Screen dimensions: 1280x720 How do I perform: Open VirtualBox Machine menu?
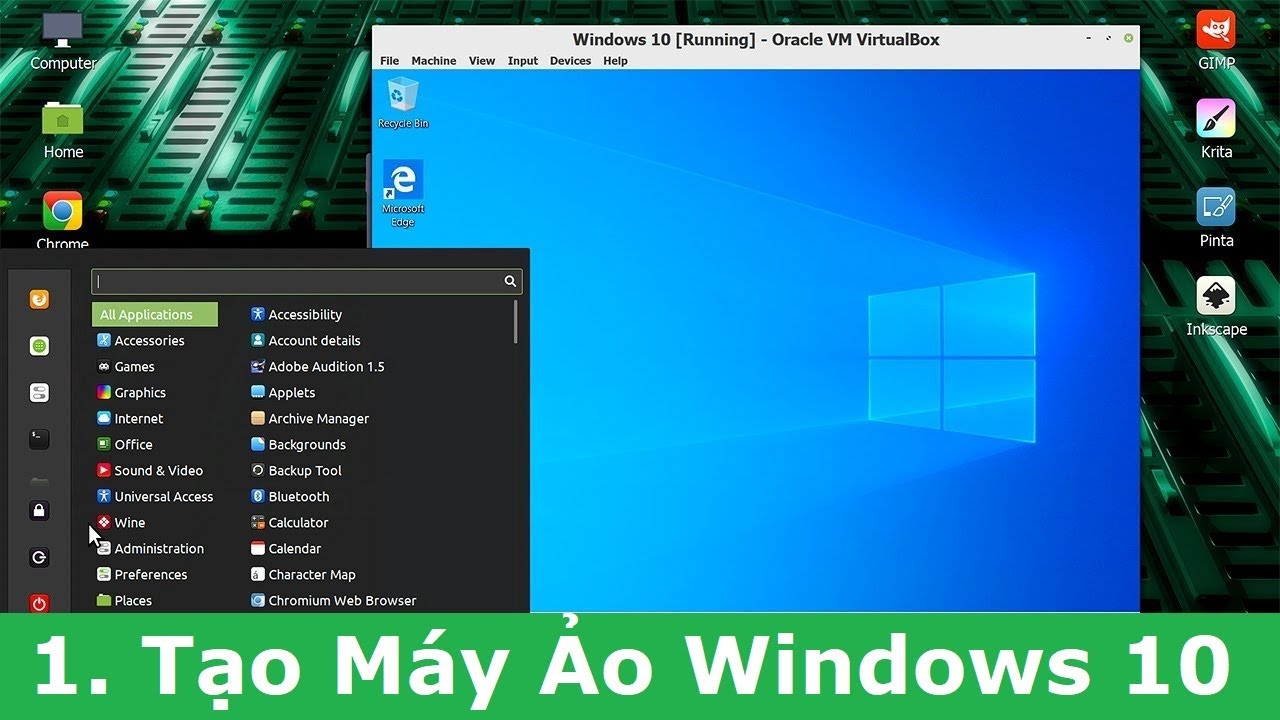pyautogui.click(x=434, y=61)
